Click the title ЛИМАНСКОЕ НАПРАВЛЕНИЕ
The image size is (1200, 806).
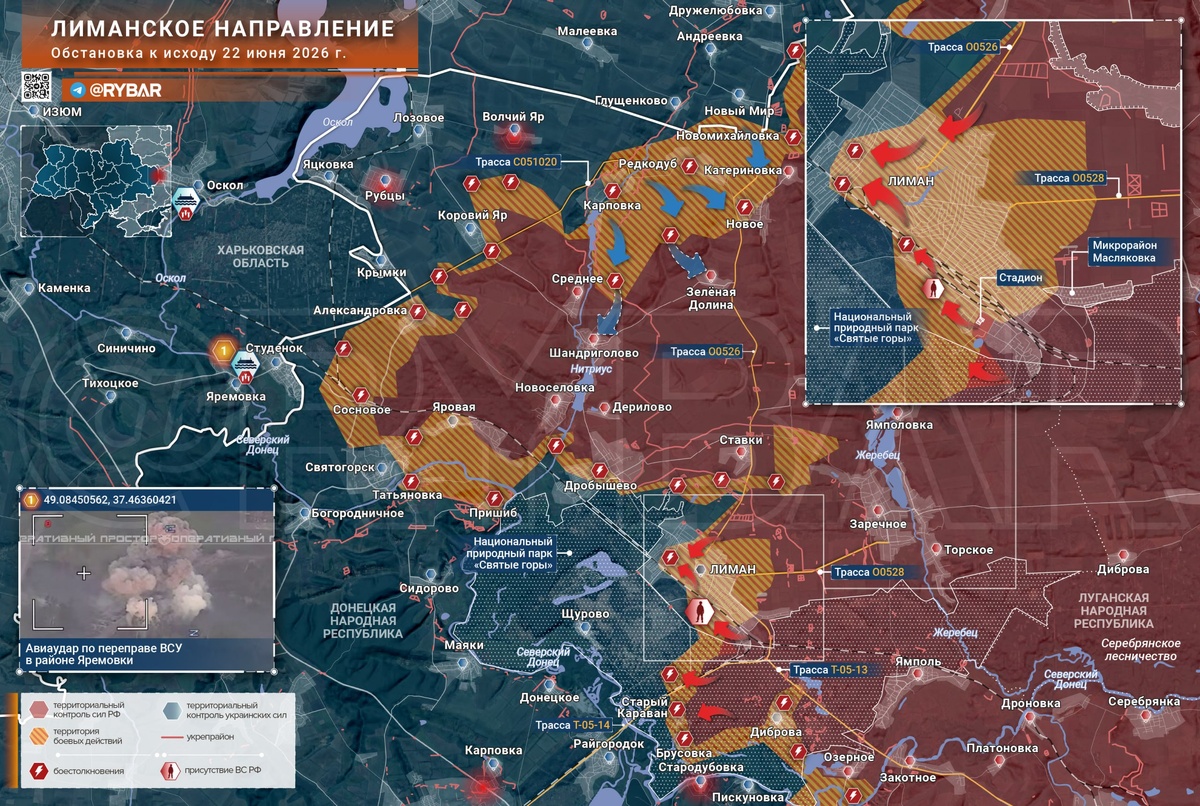pyautogui.click(x=221, y=29)
